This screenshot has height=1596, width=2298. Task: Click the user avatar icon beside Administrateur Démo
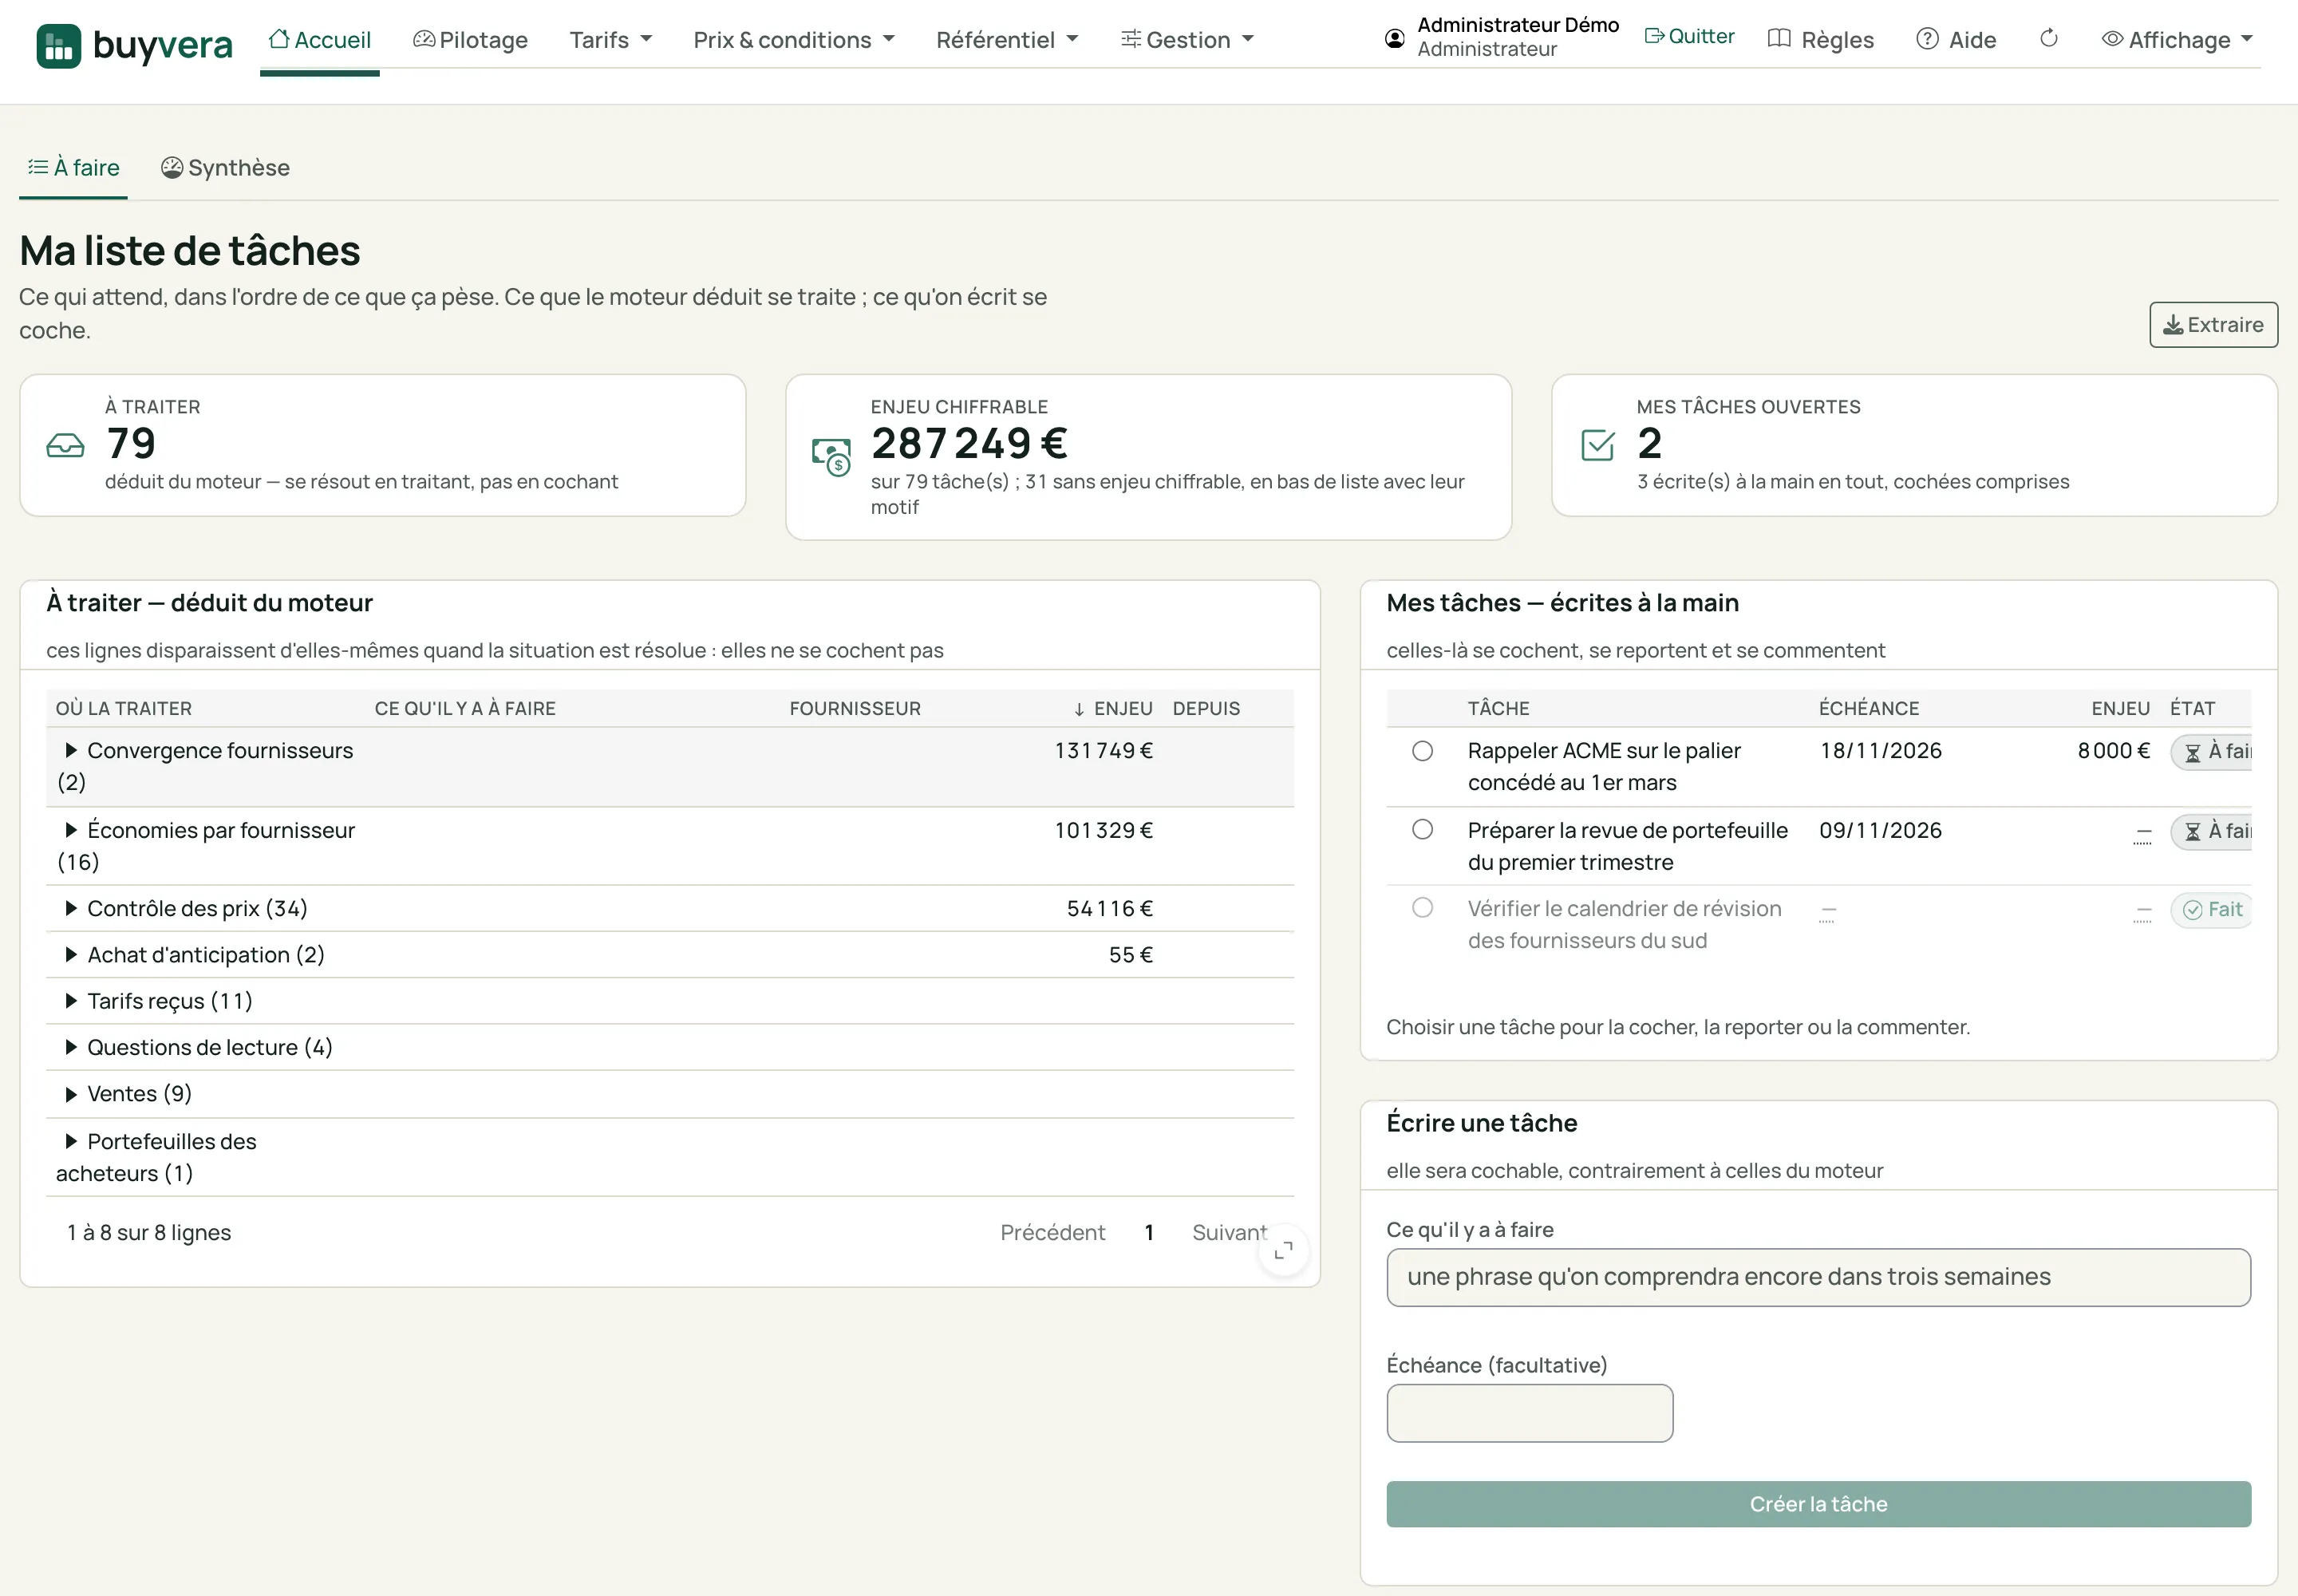[x=1394, y=39]
